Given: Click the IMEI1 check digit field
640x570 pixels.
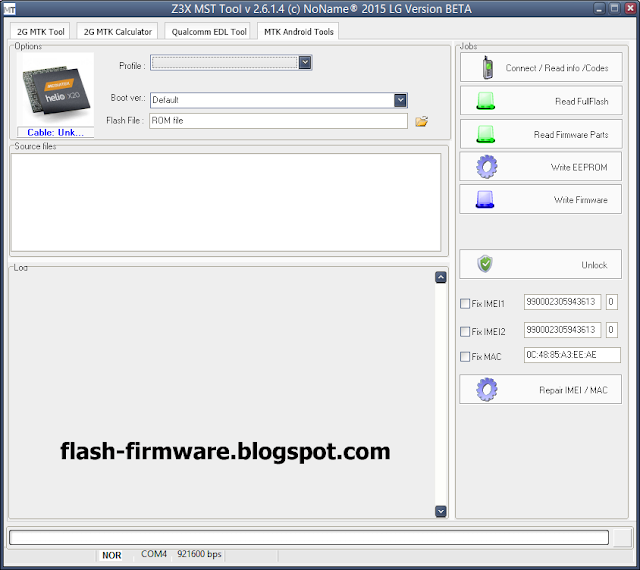Looking at the screenshot, I should pos(611,302).
